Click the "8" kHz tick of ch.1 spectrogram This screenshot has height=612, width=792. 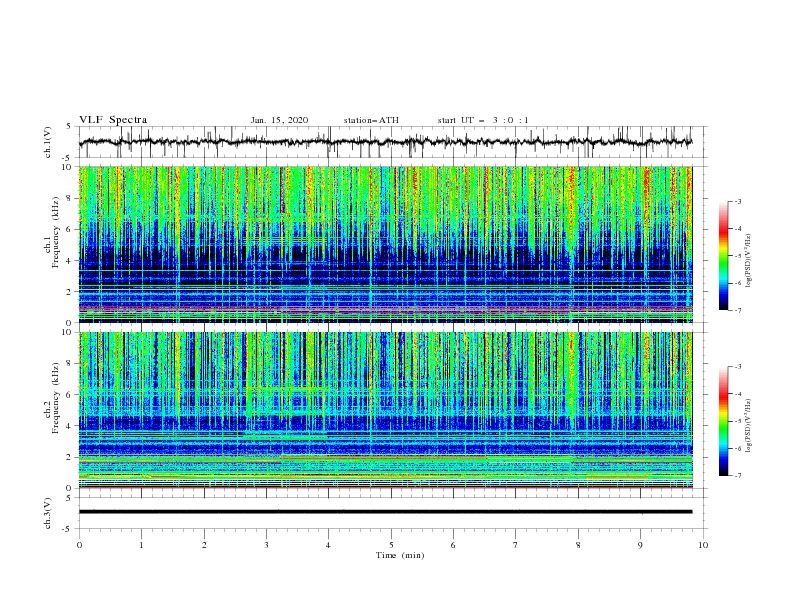[x=70, y=198]
